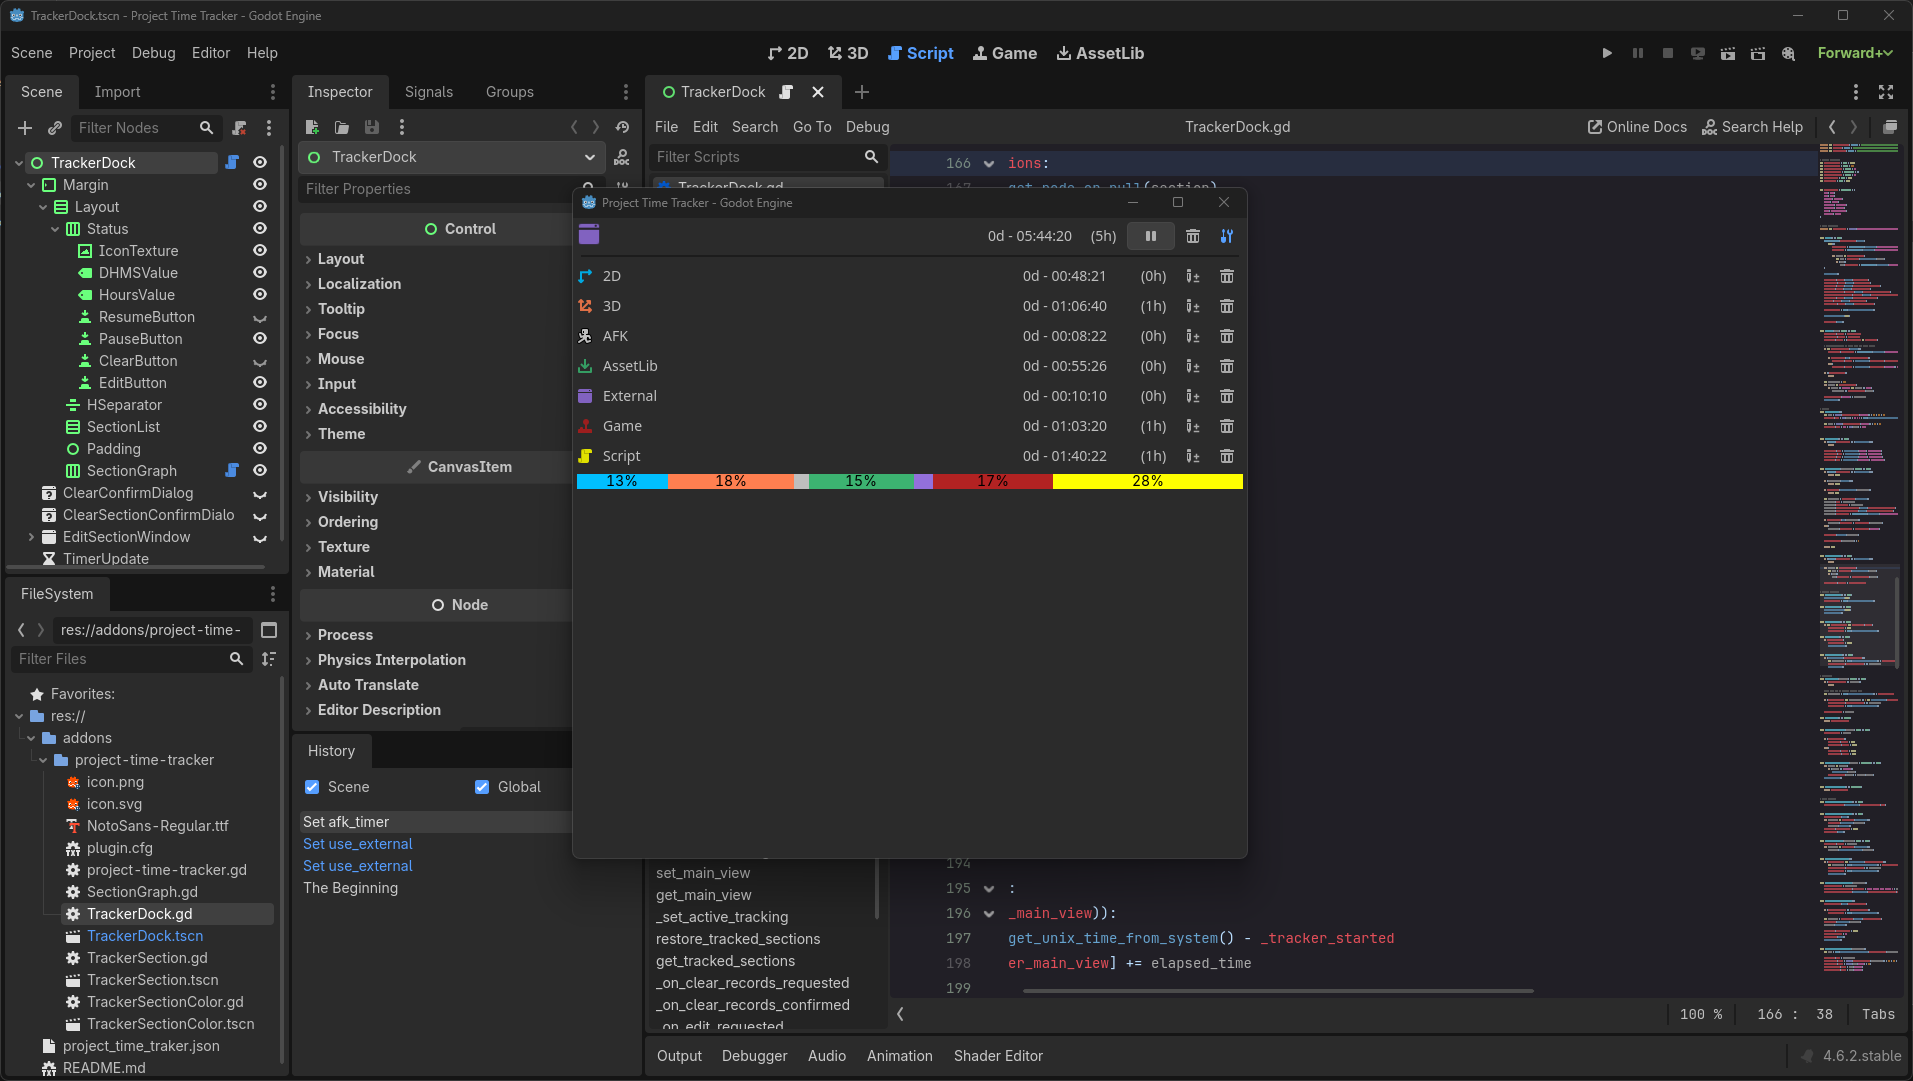
Task: Edit time for the 2D row
Action: pos(1193,276)
